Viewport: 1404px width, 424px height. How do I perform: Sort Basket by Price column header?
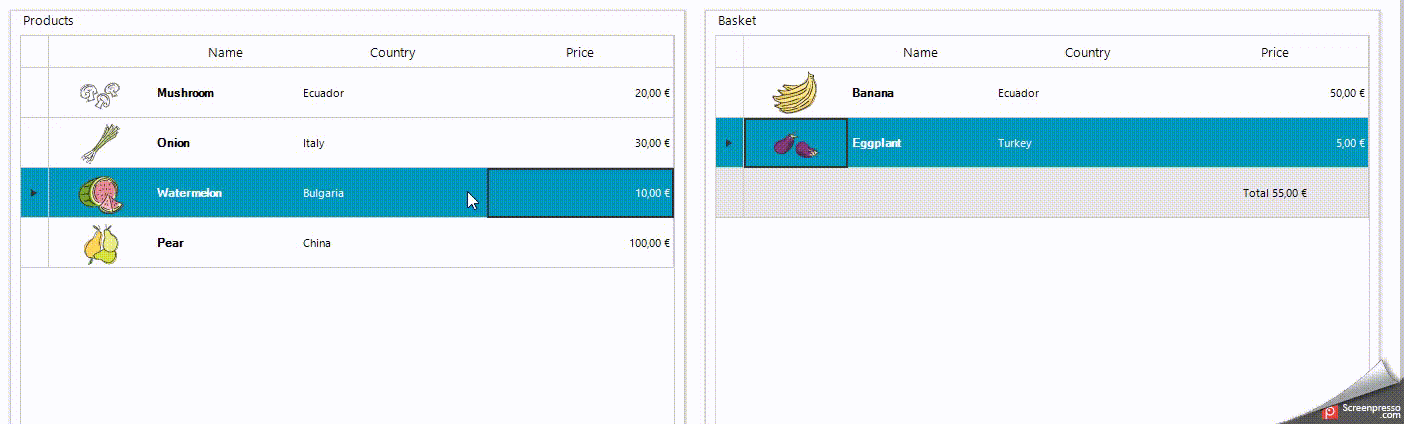(x=1274, y=53)
